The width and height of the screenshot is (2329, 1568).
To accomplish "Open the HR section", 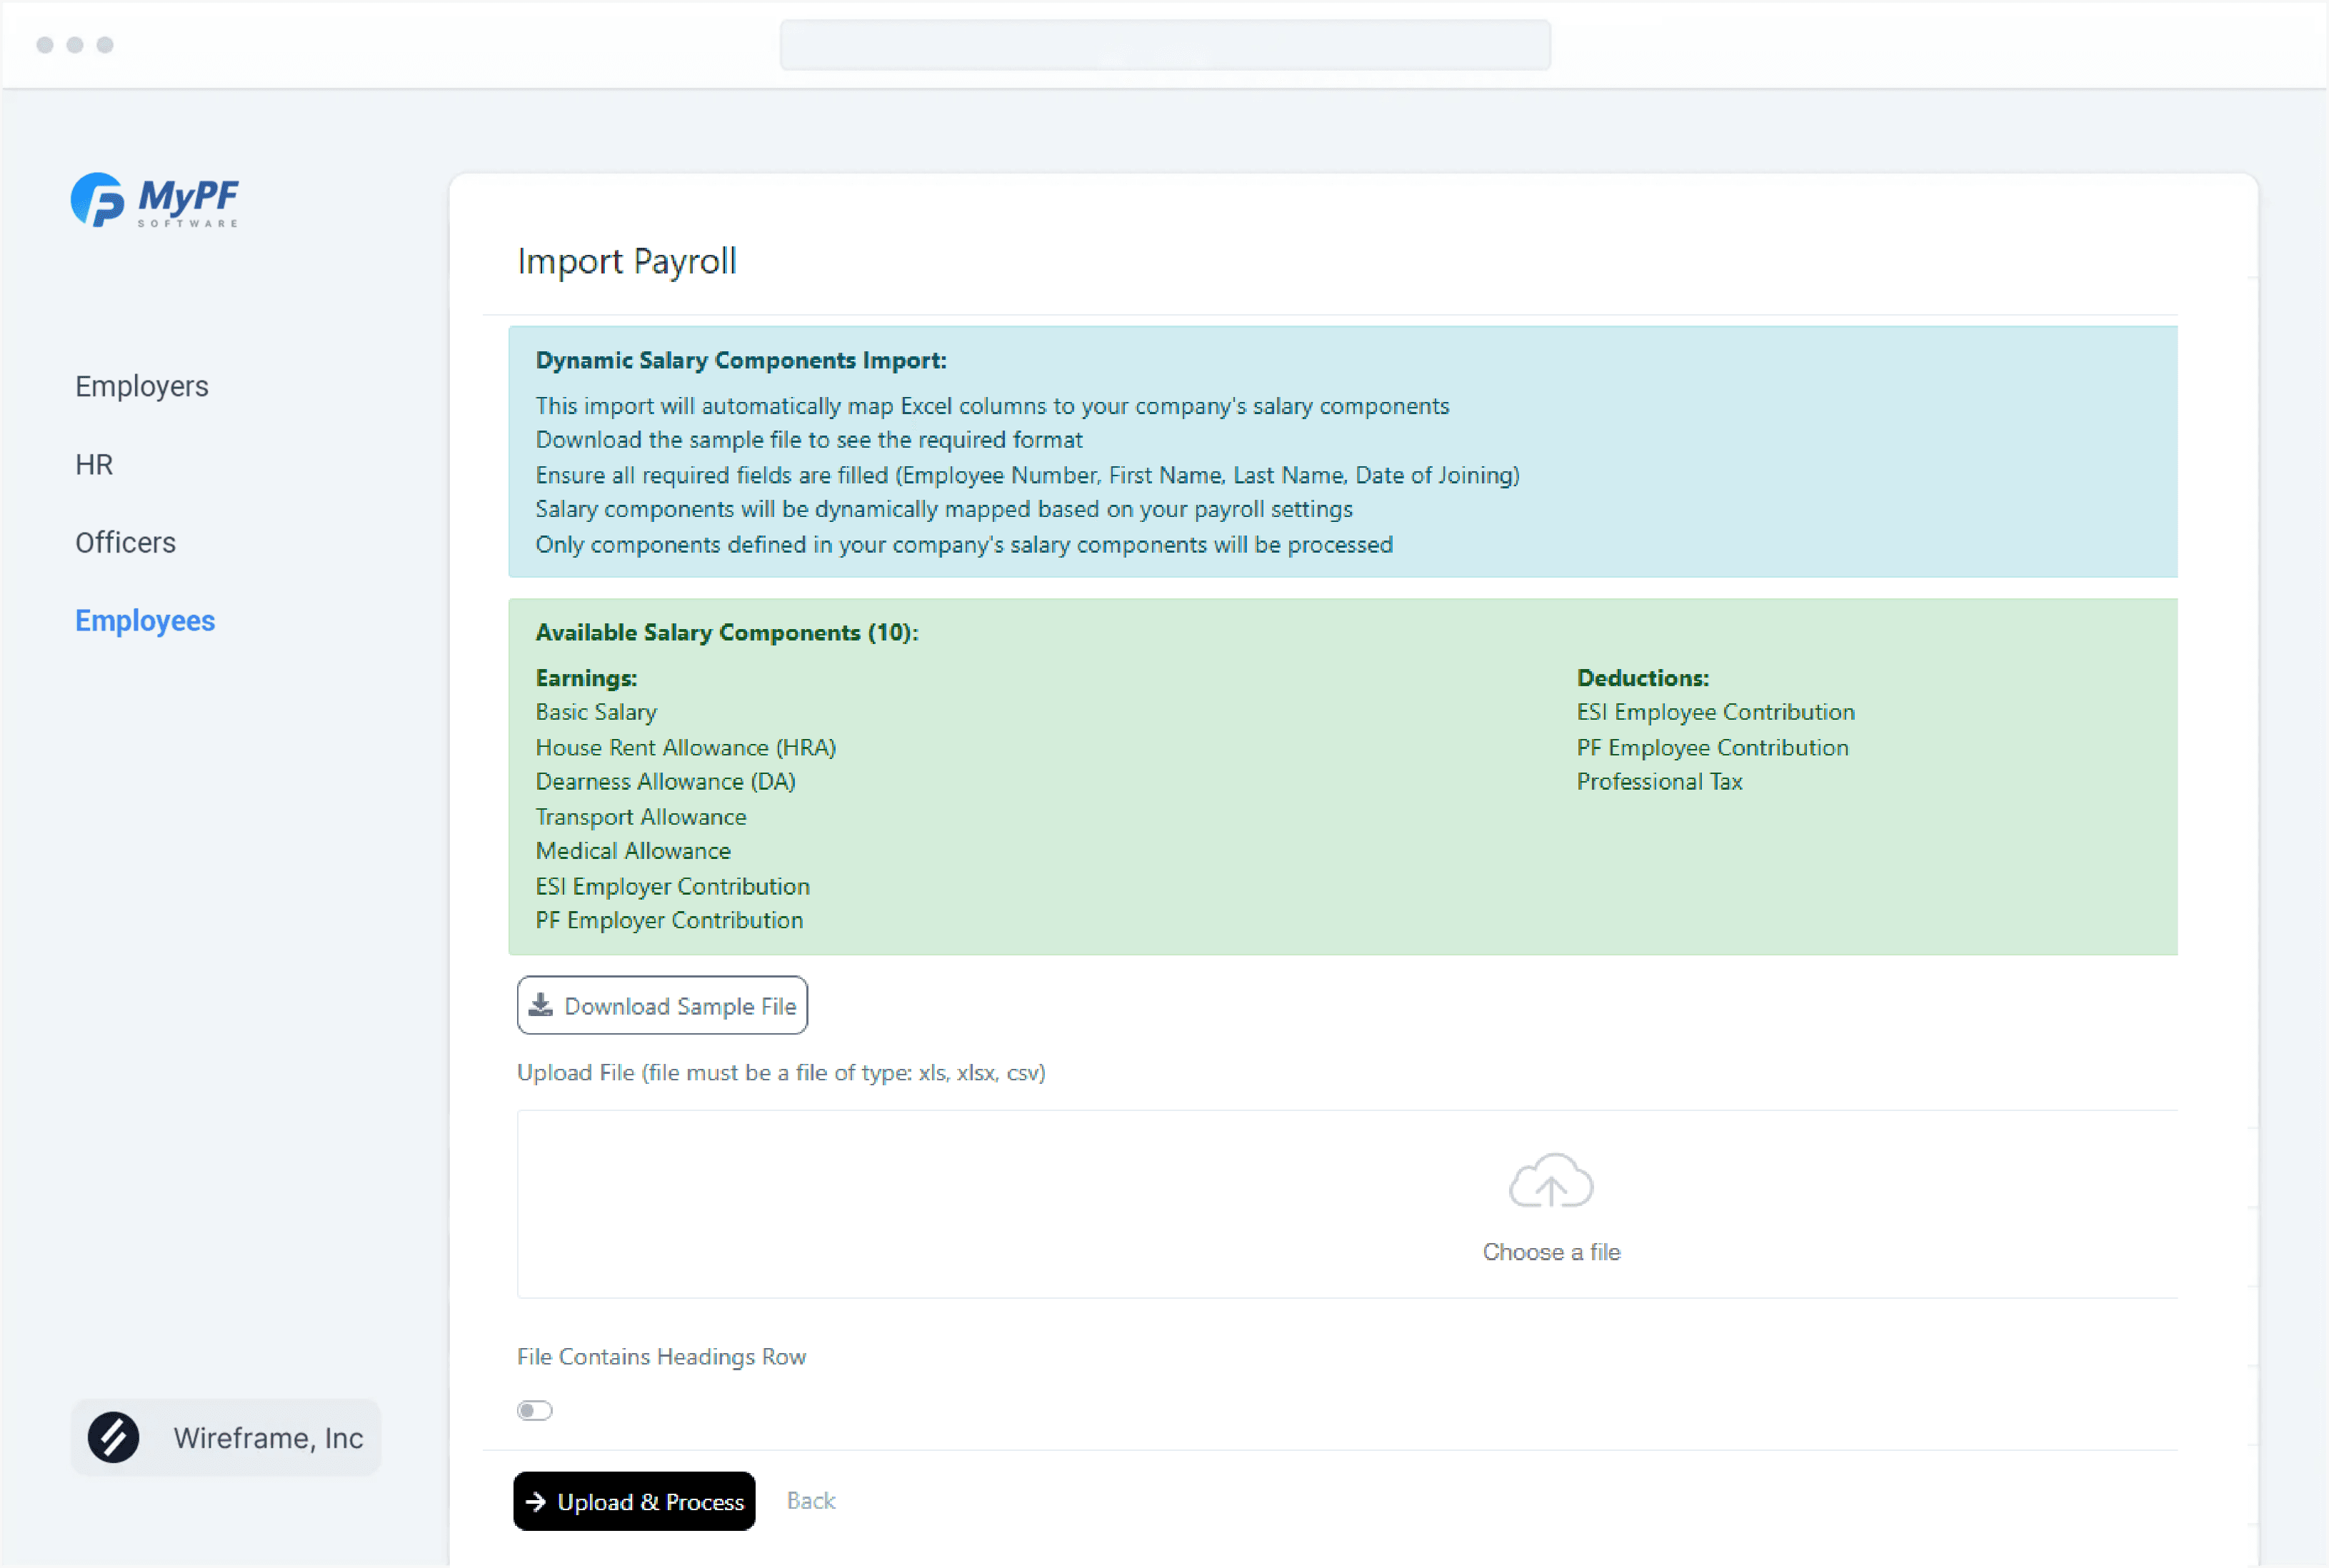I will (x=94, y=464).
